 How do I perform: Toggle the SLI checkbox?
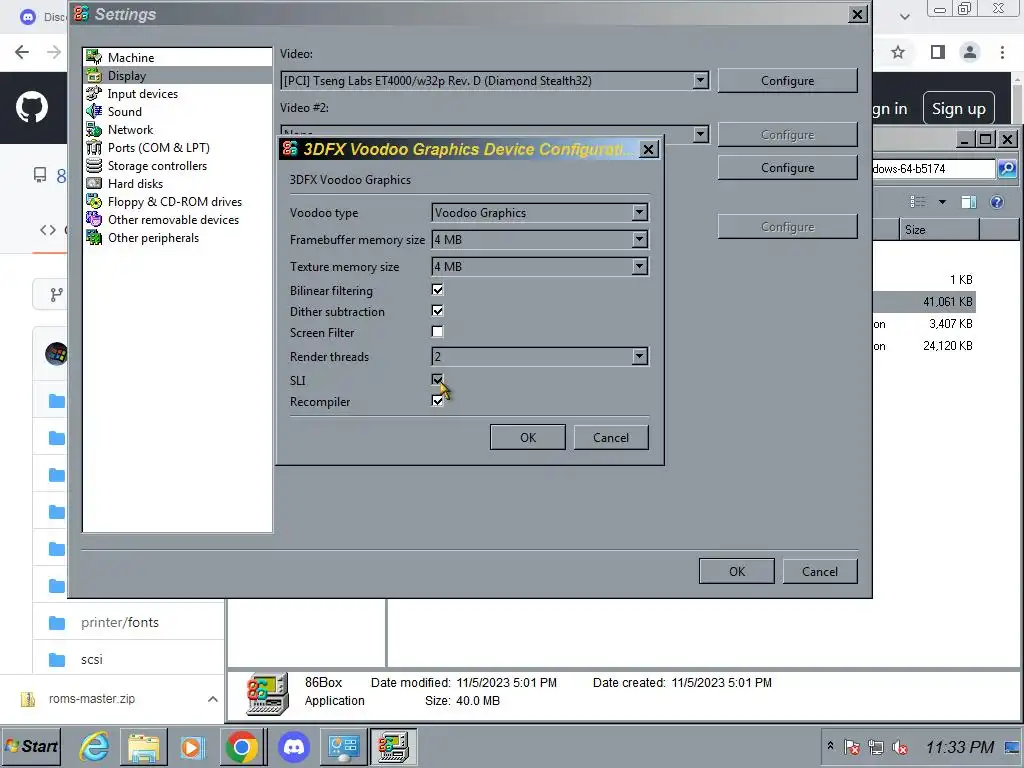438,379
